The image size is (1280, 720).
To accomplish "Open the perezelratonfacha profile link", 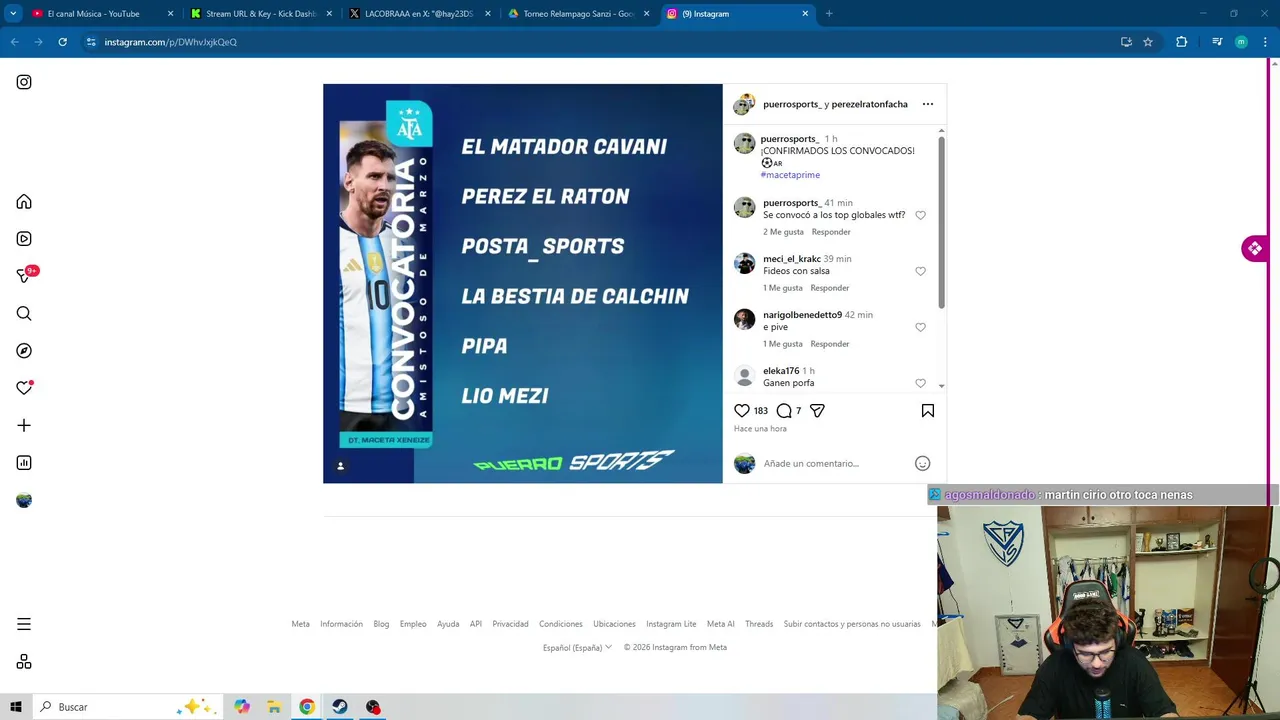I will (870, 104).
